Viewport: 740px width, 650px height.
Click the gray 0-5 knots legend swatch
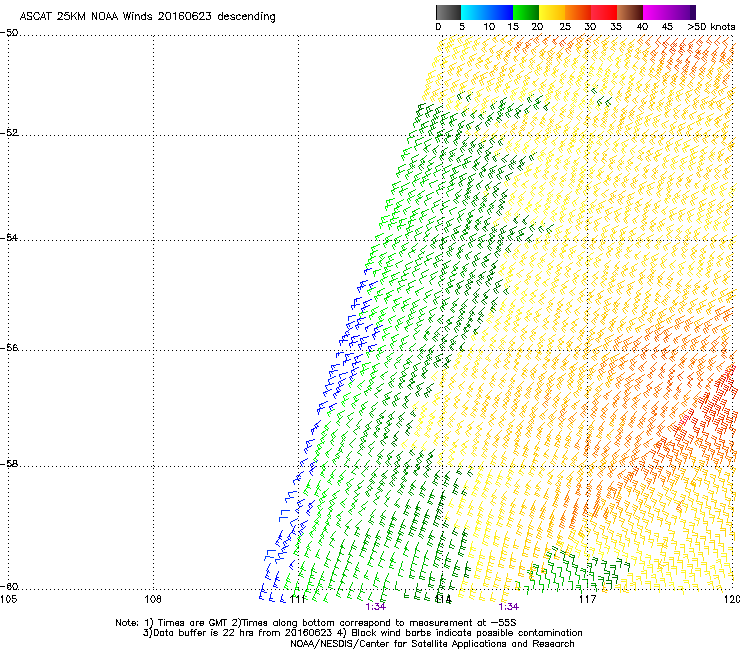pos(448,12)
